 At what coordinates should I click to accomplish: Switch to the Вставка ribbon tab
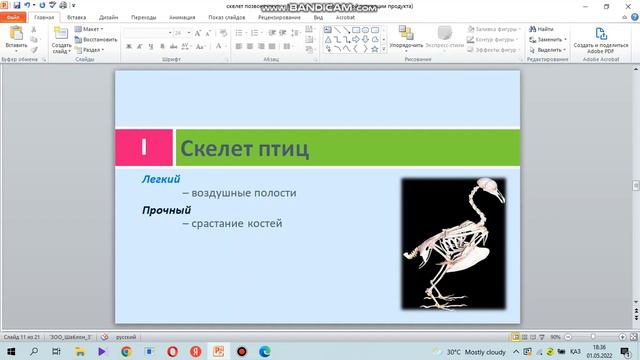76,17
